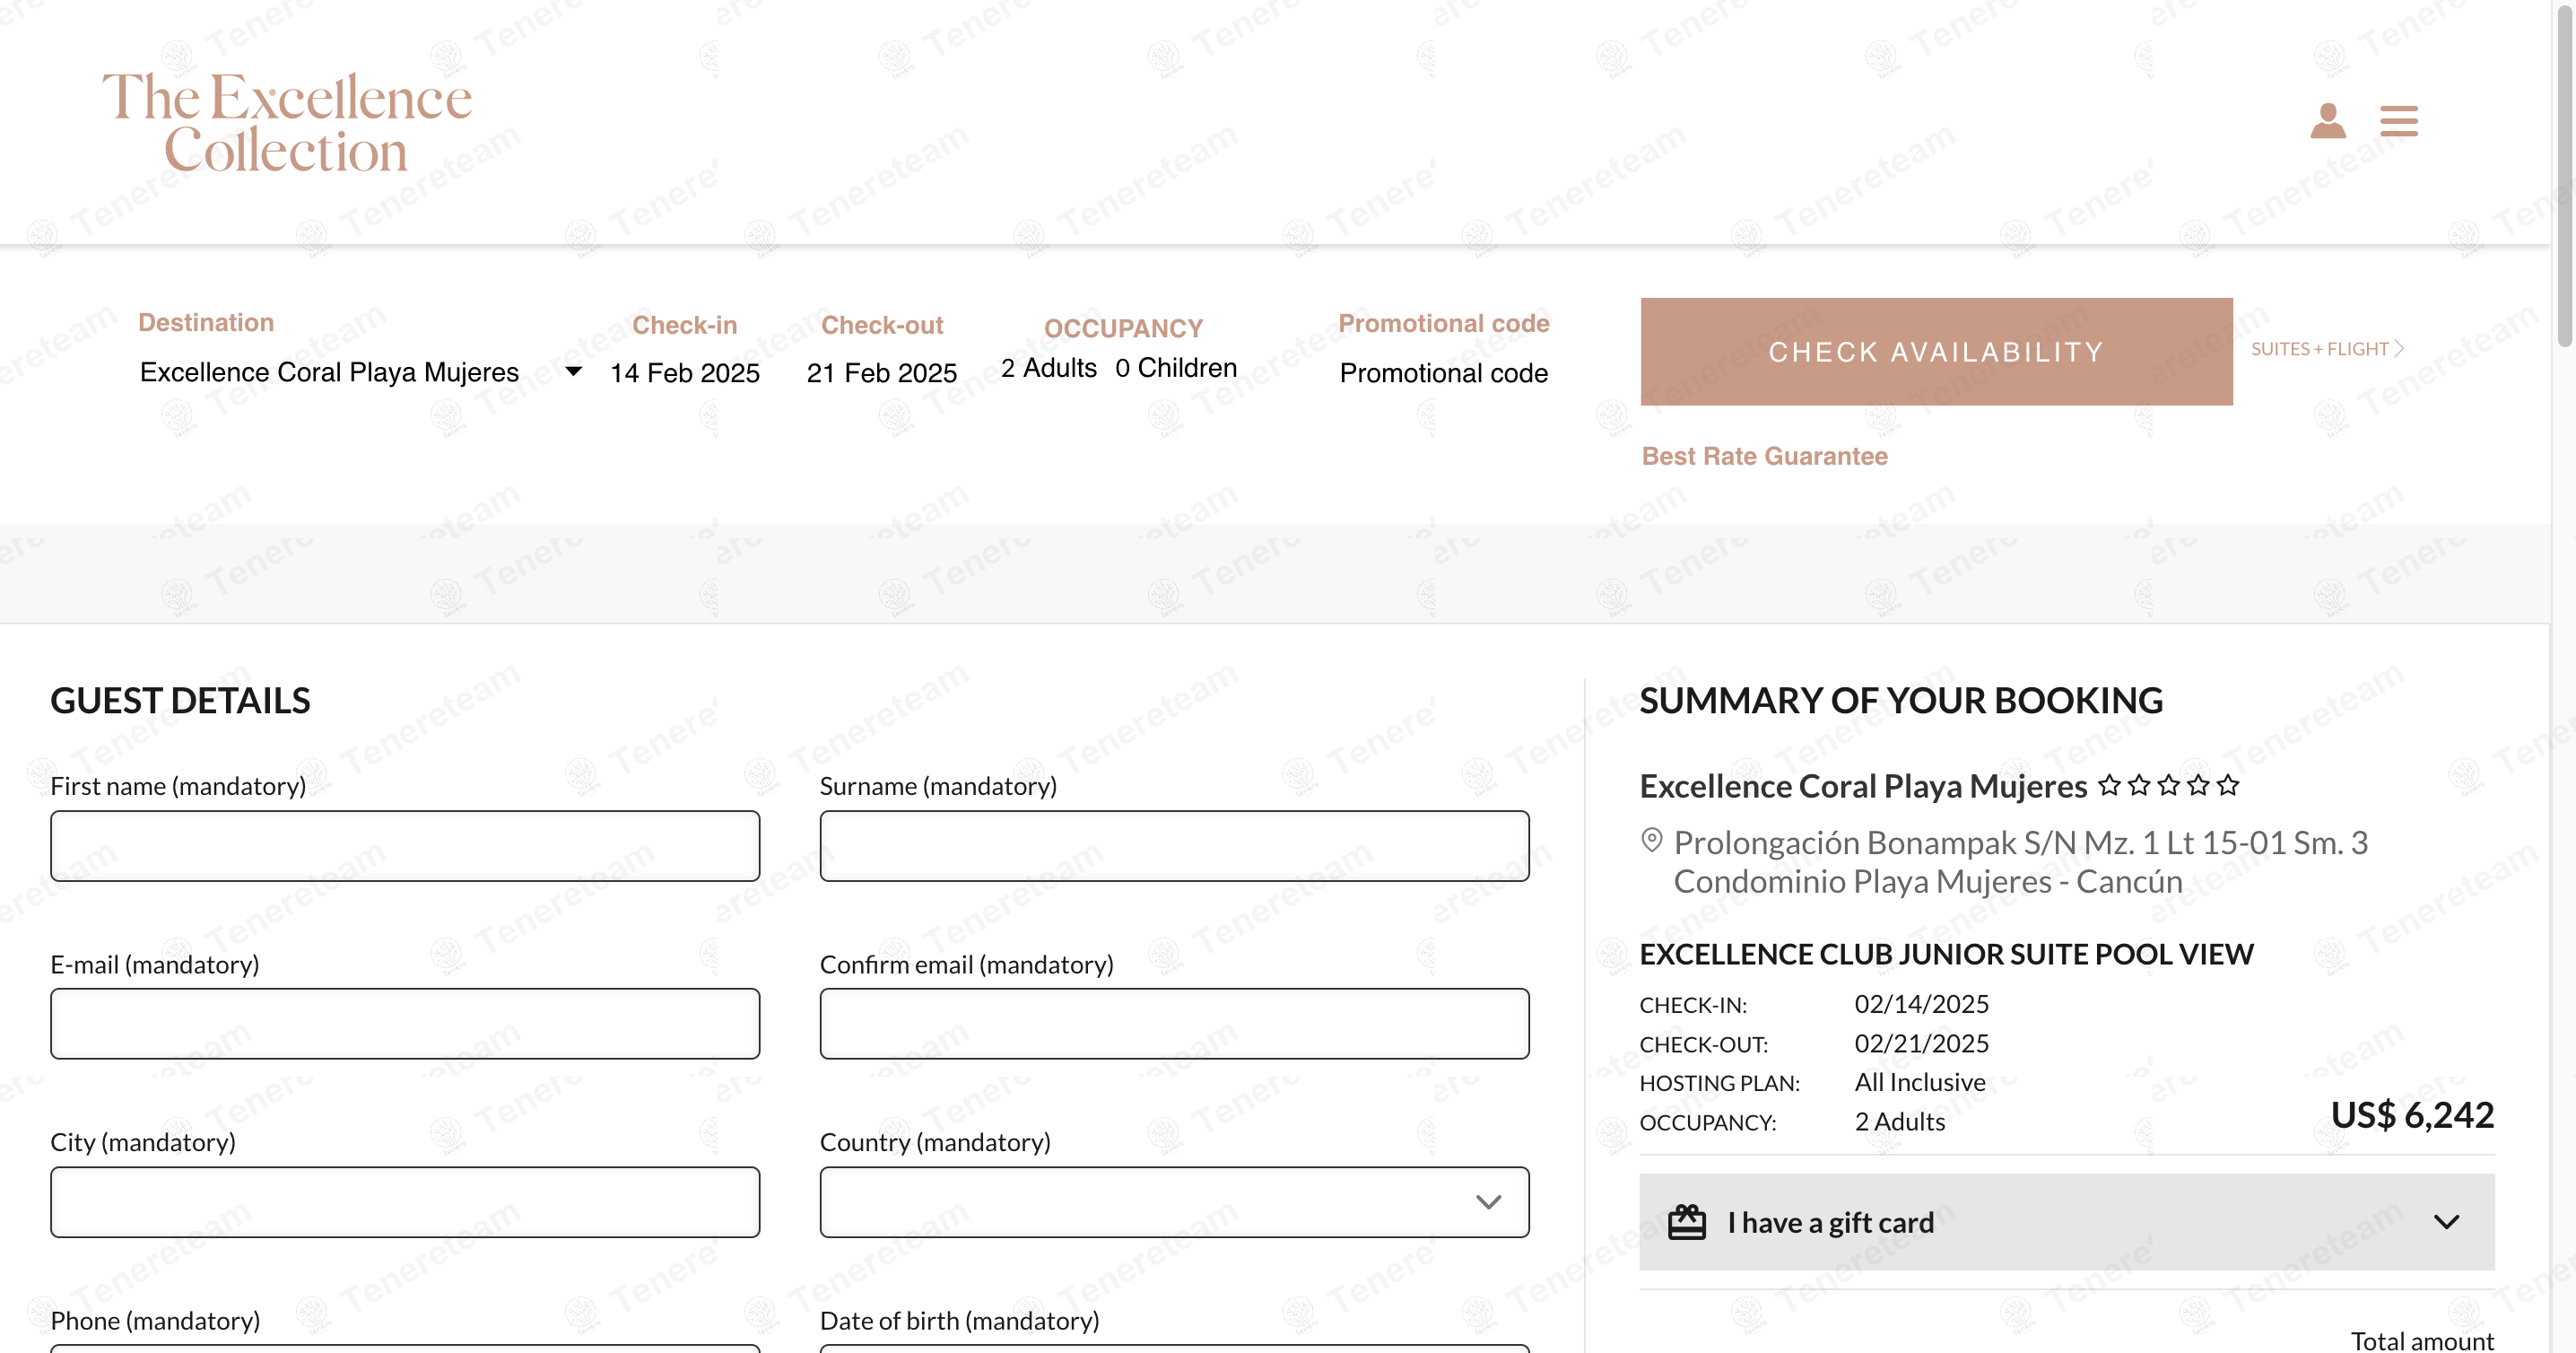Expand the Destination dropdown arrow
The image size is (2576, 1353).
[x=573, y=372]
